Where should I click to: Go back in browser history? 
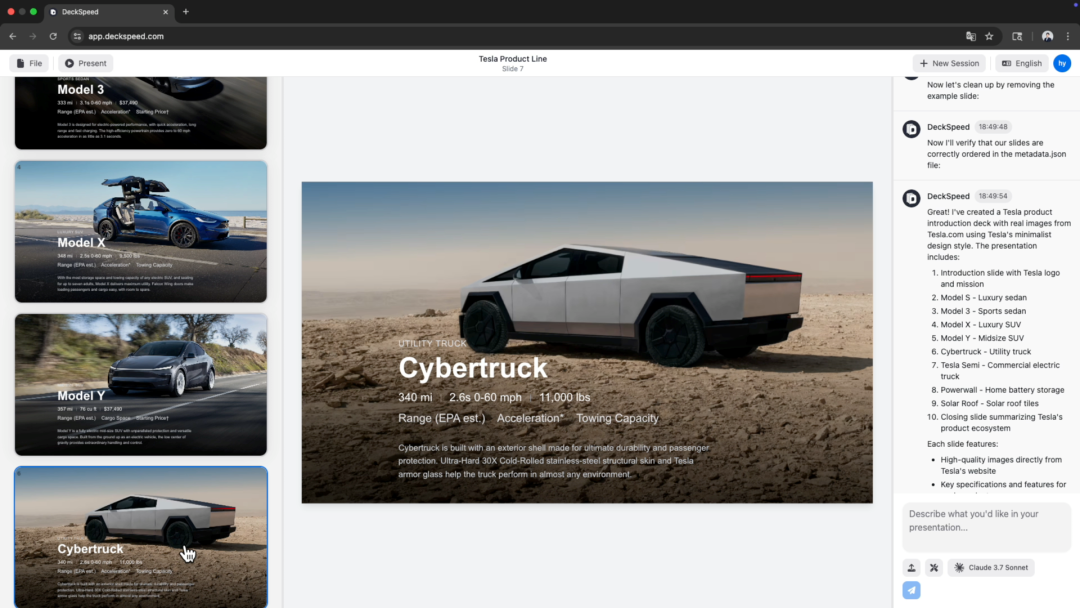point(12,36)
